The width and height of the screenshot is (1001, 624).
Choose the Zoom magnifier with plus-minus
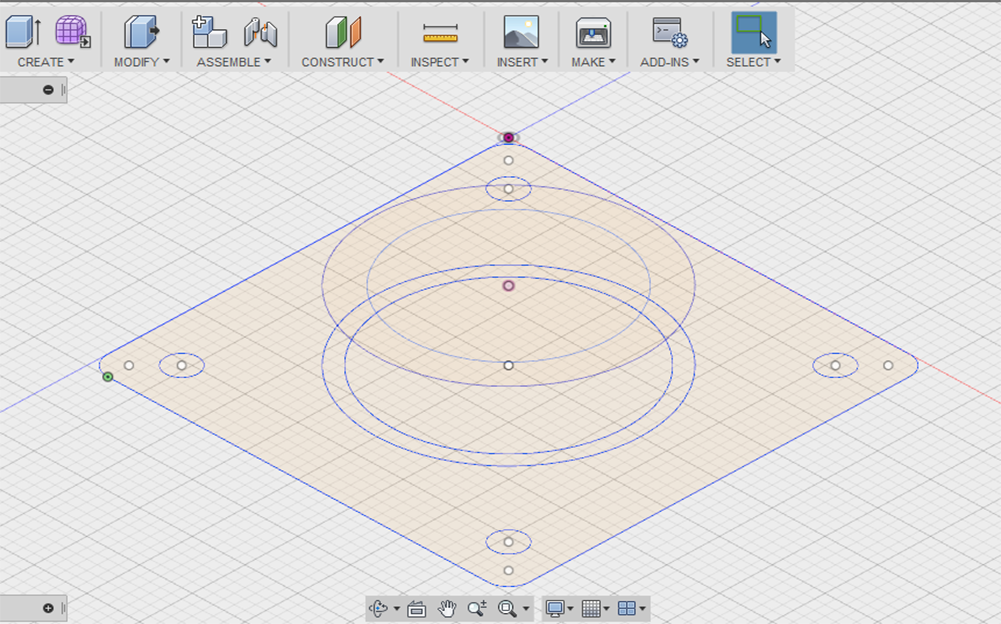[477, 609]
